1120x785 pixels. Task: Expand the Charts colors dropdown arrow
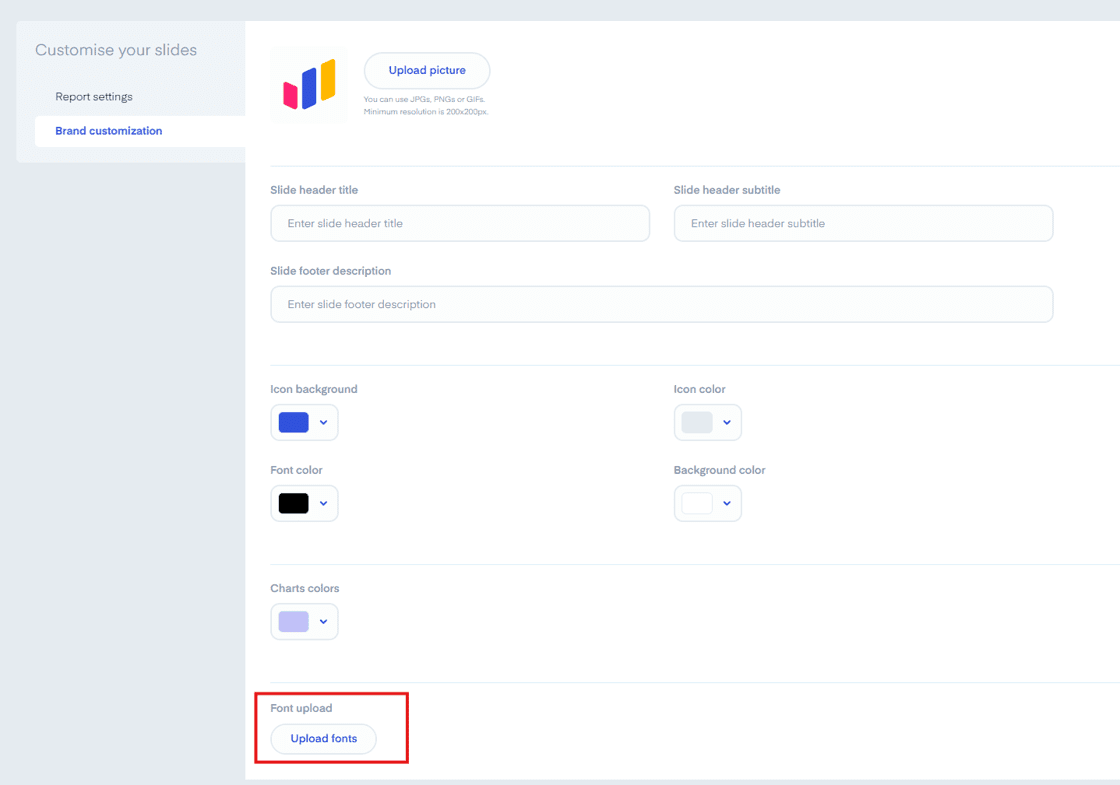coord(324,621)
